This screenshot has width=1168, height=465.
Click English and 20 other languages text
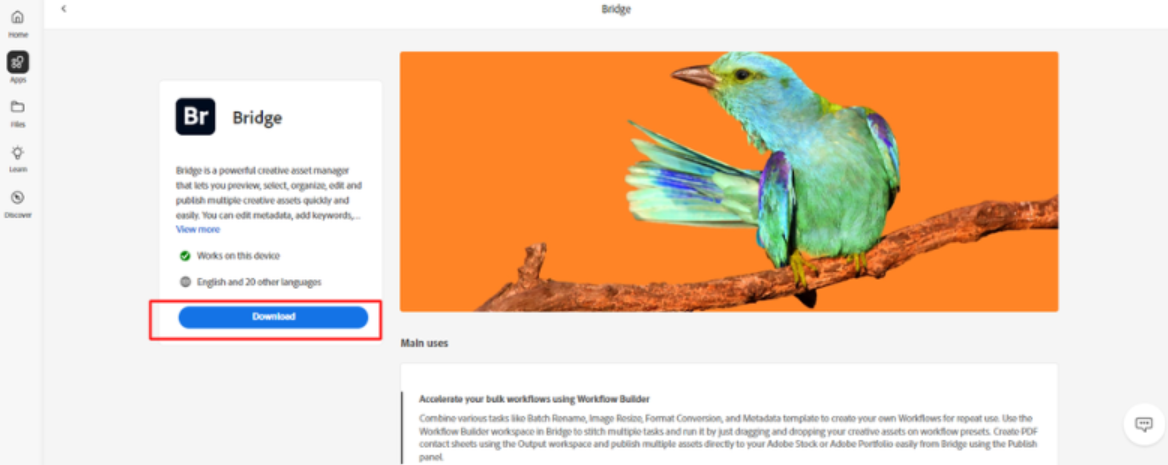[259, 282]
